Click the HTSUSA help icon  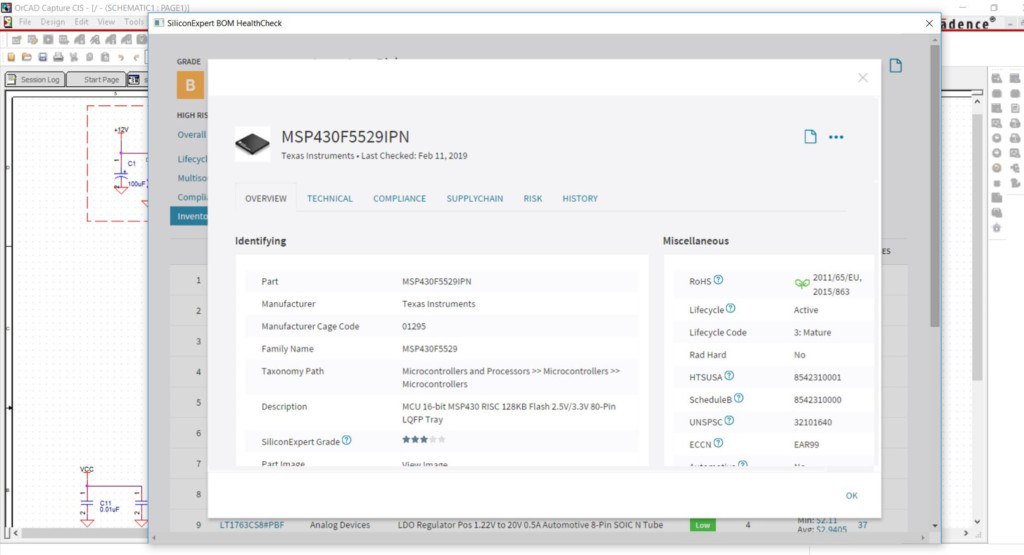click(729, 376)
